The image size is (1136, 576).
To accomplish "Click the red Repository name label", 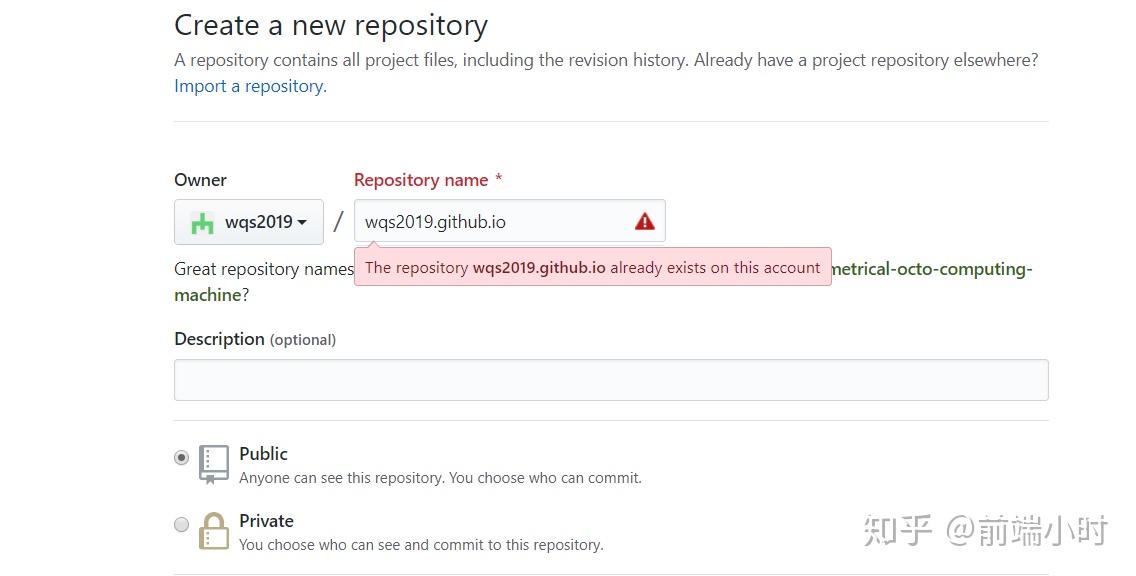I will coord(421,180).
